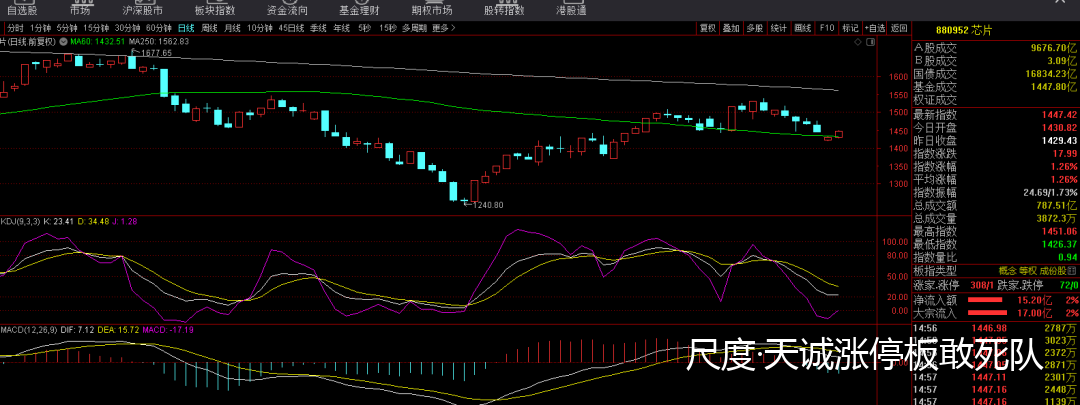Toggle the 画线 drawing mode
Viewport: 1080px width, 405px height.
pos(802,28)
